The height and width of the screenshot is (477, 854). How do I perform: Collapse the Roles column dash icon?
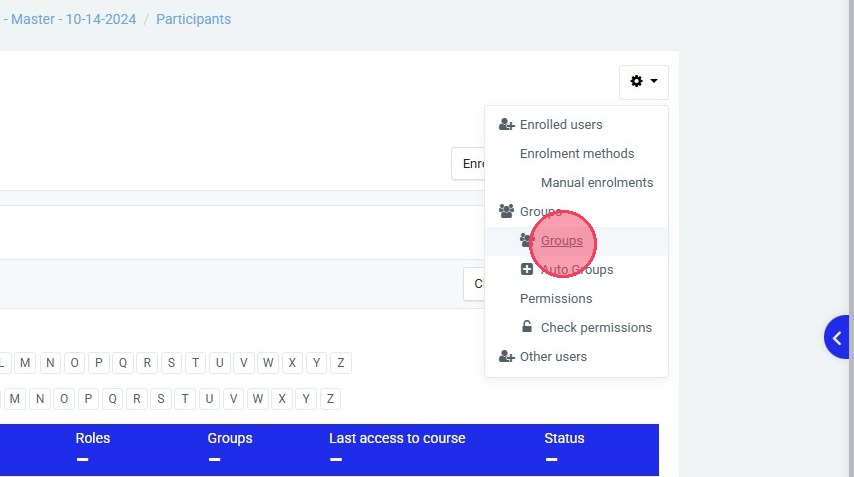82,460
